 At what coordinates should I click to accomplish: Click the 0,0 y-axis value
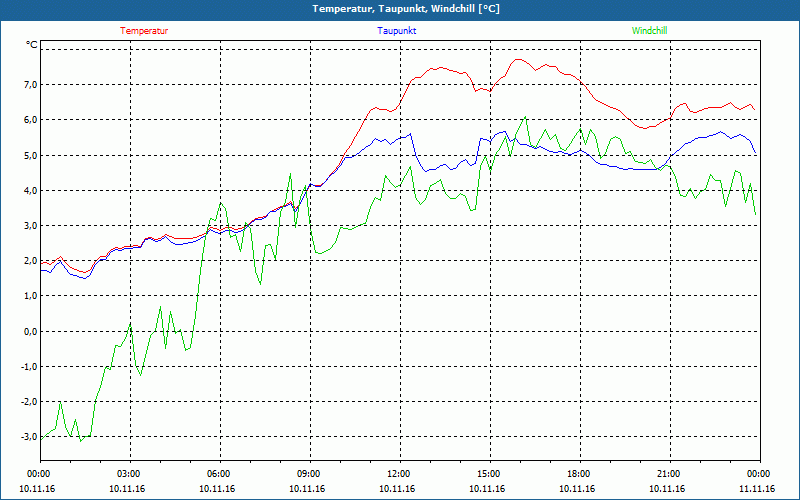point(31,331)
